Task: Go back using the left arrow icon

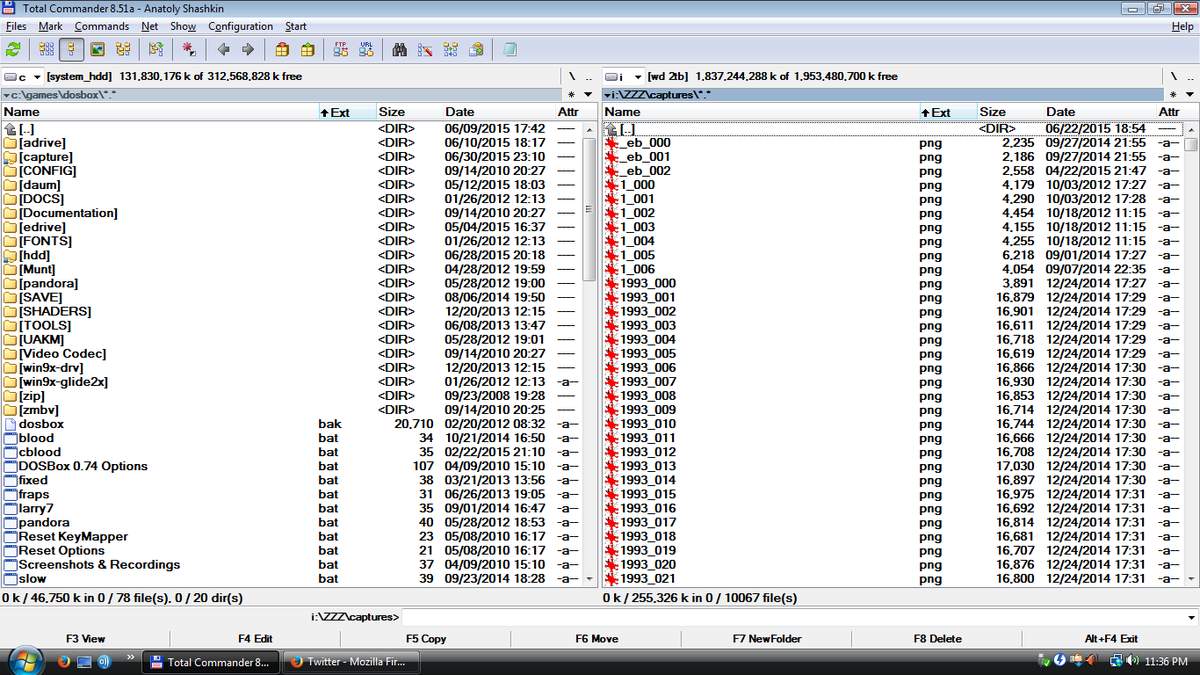Action: coord(223,49)
